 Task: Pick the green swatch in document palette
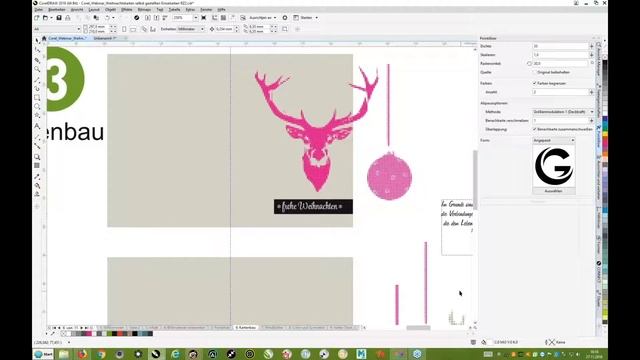tap(109, 334)
